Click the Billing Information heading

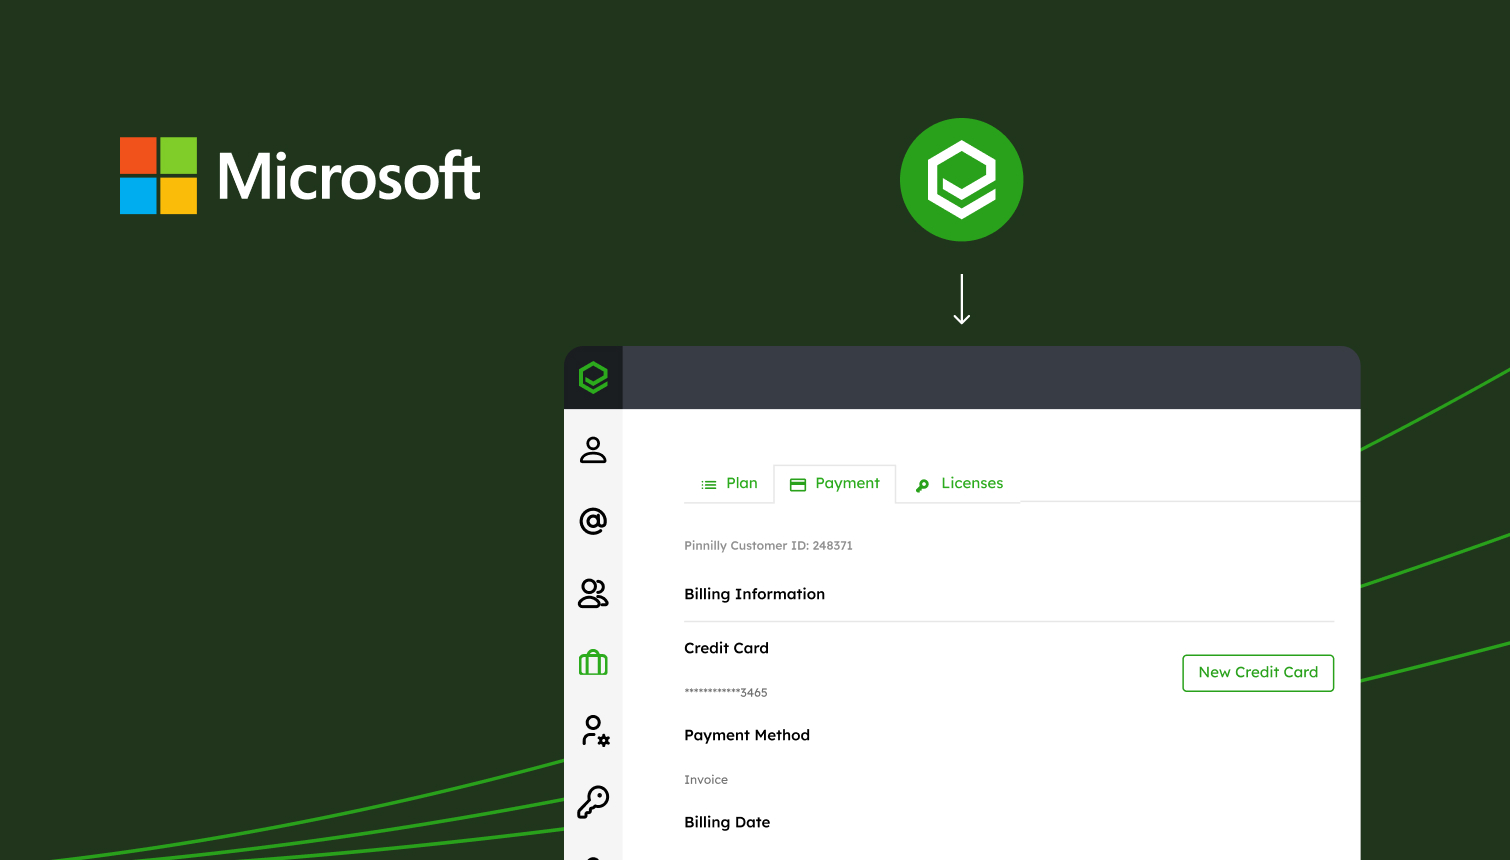tap(754, 594)
